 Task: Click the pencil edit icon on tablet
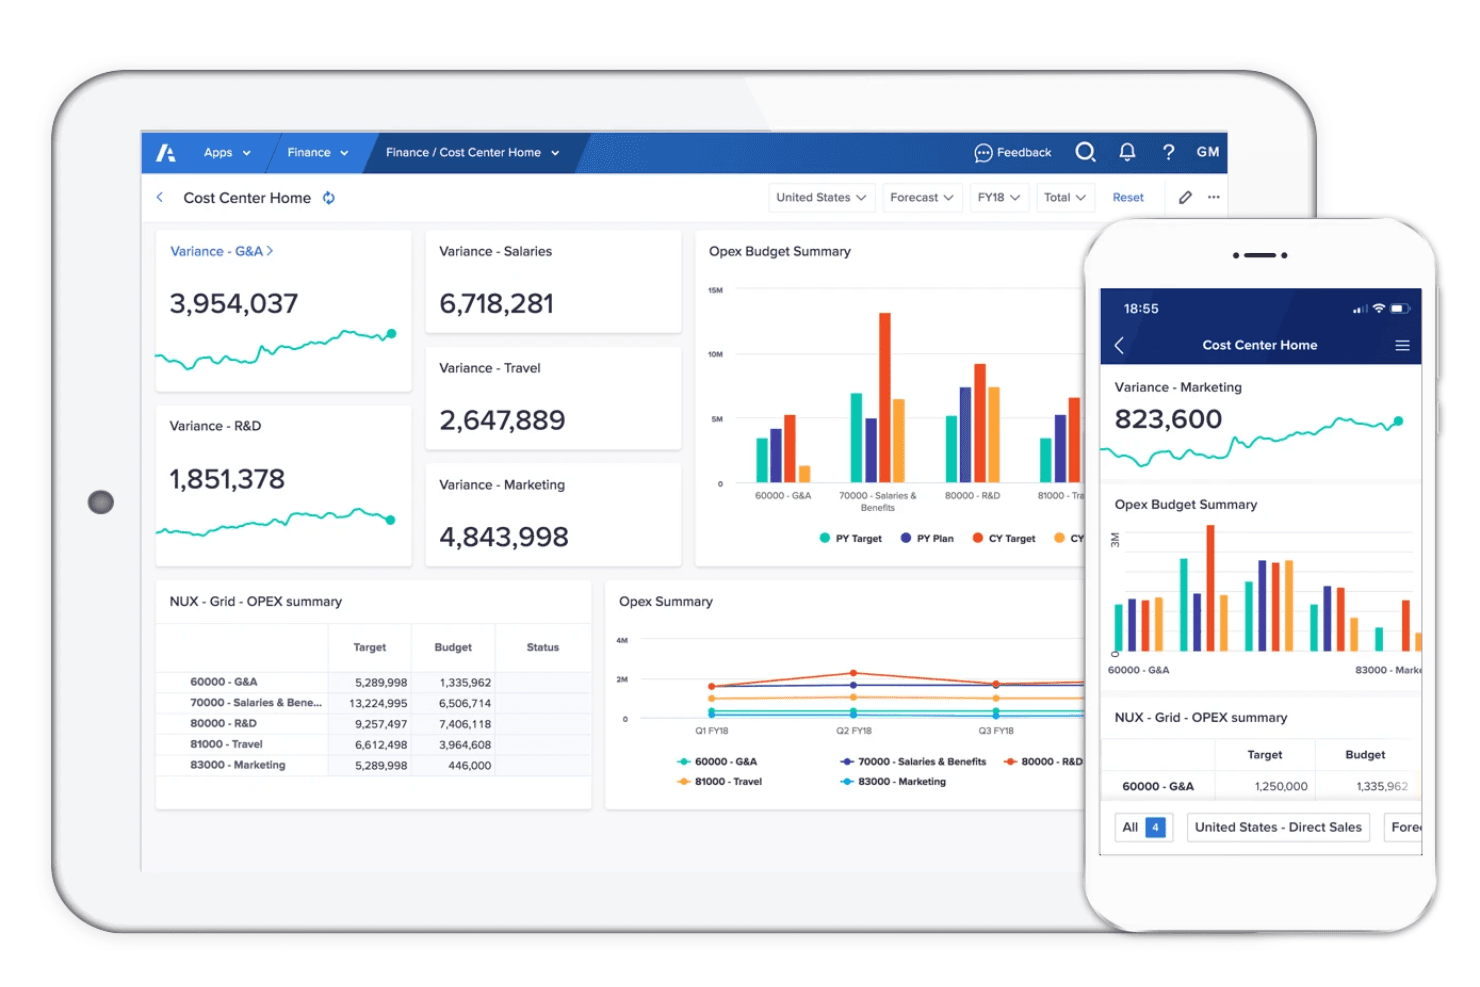pos(1185,197)
